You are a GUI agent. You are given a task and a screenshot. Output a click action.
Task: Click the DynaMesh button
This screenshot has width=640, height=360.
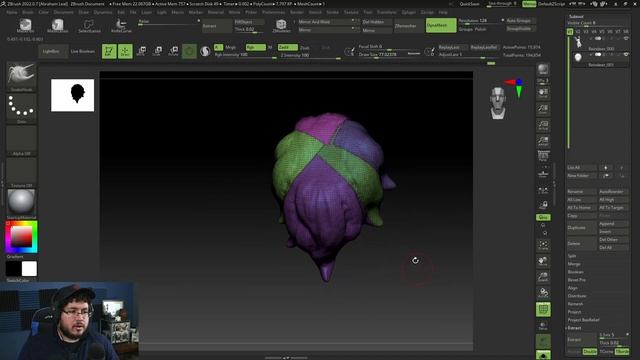(441, 25)
